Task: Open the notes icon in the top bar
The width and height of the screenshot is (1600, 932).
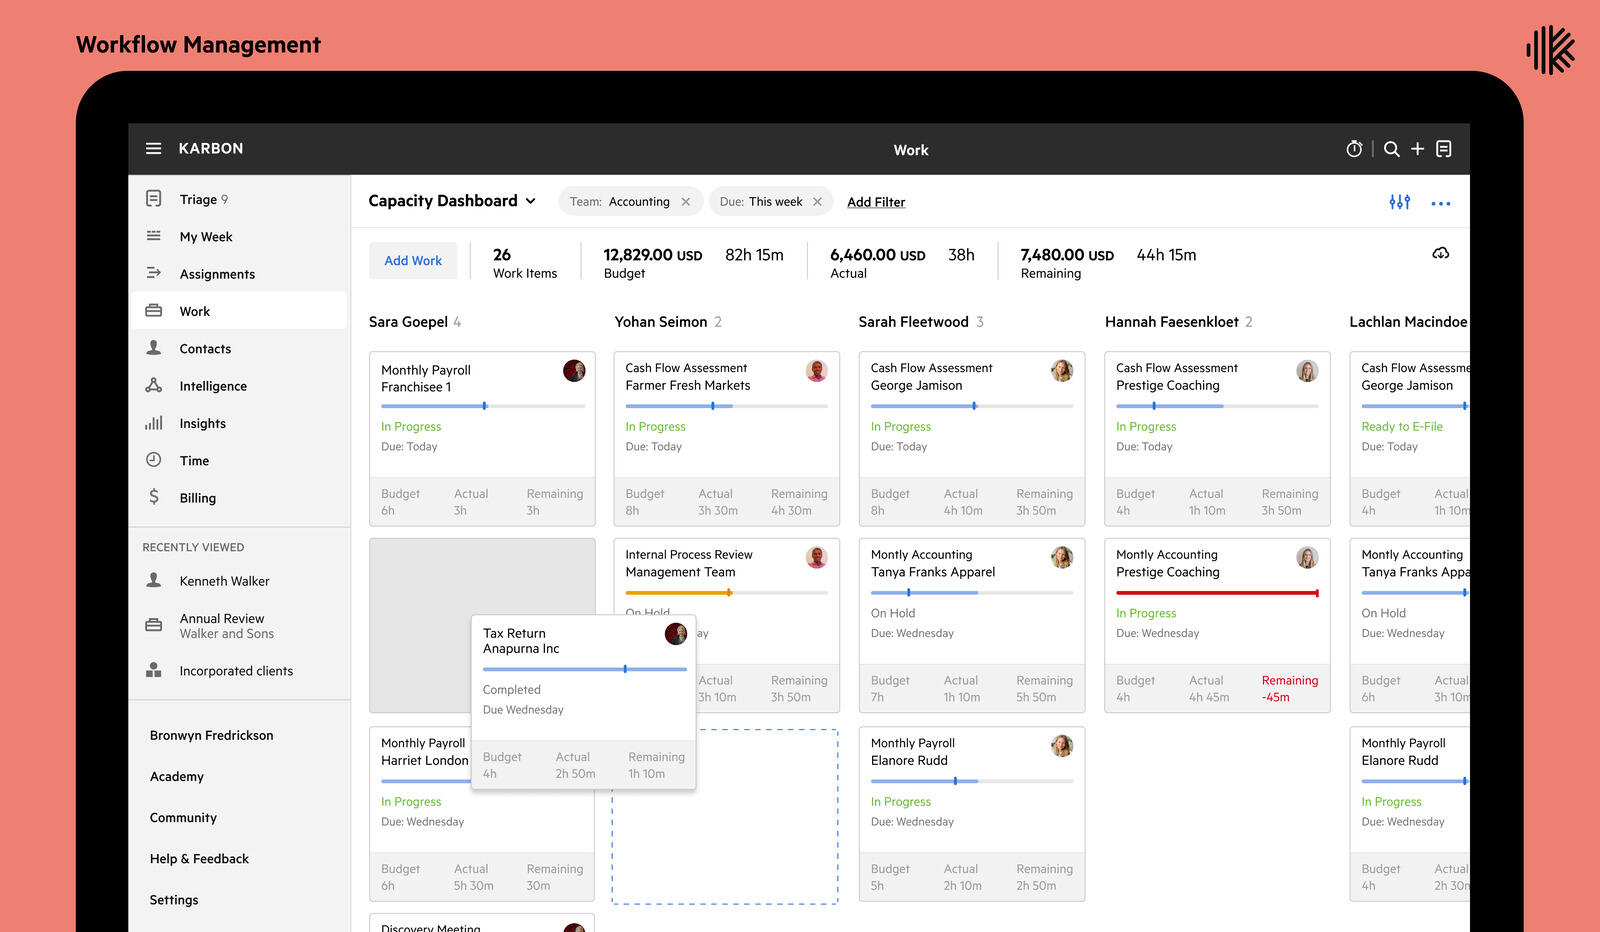Action: [1444, 148]
